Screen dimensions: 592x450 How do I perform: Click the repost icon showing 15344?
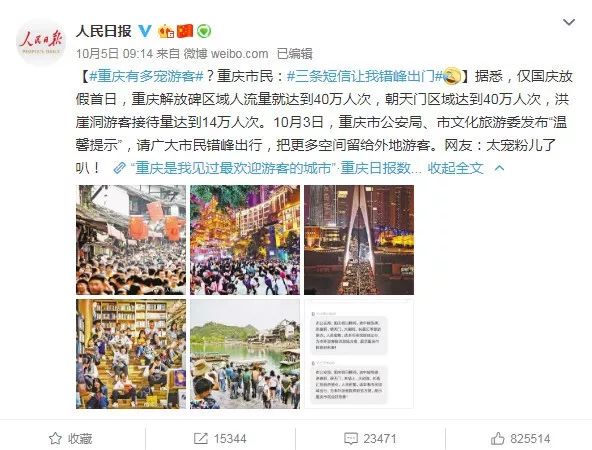200,438
